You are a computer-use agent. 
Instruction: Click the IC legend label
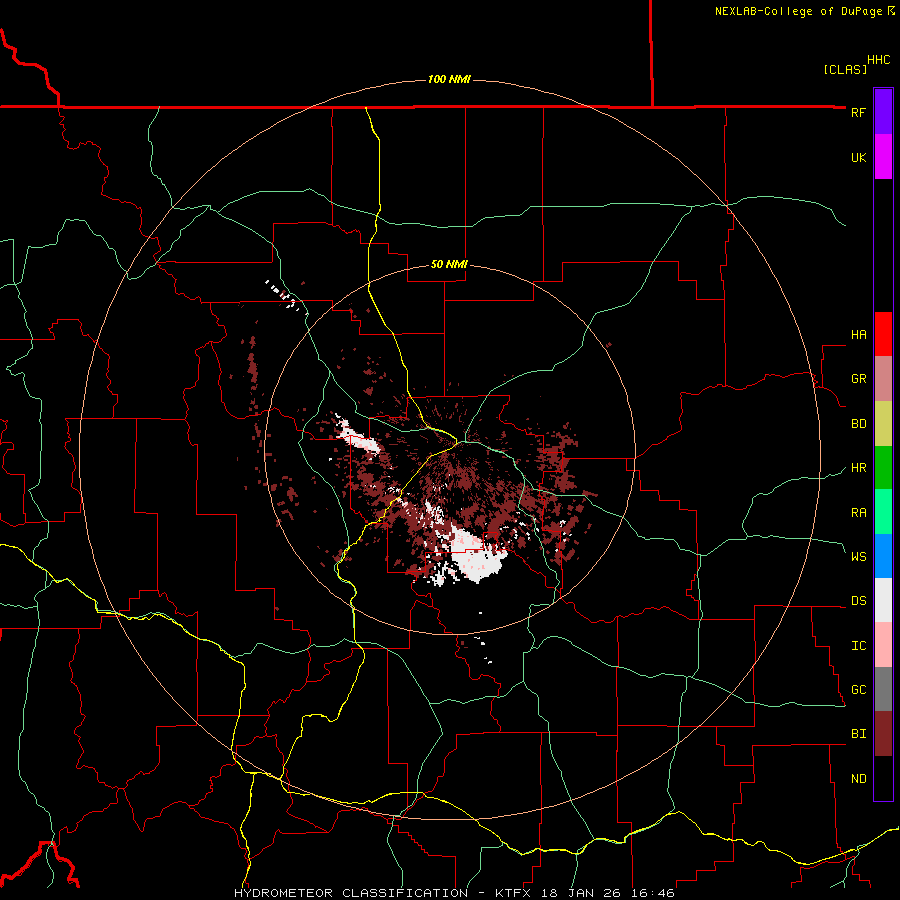pyautogui.click(x=859, y=646)
